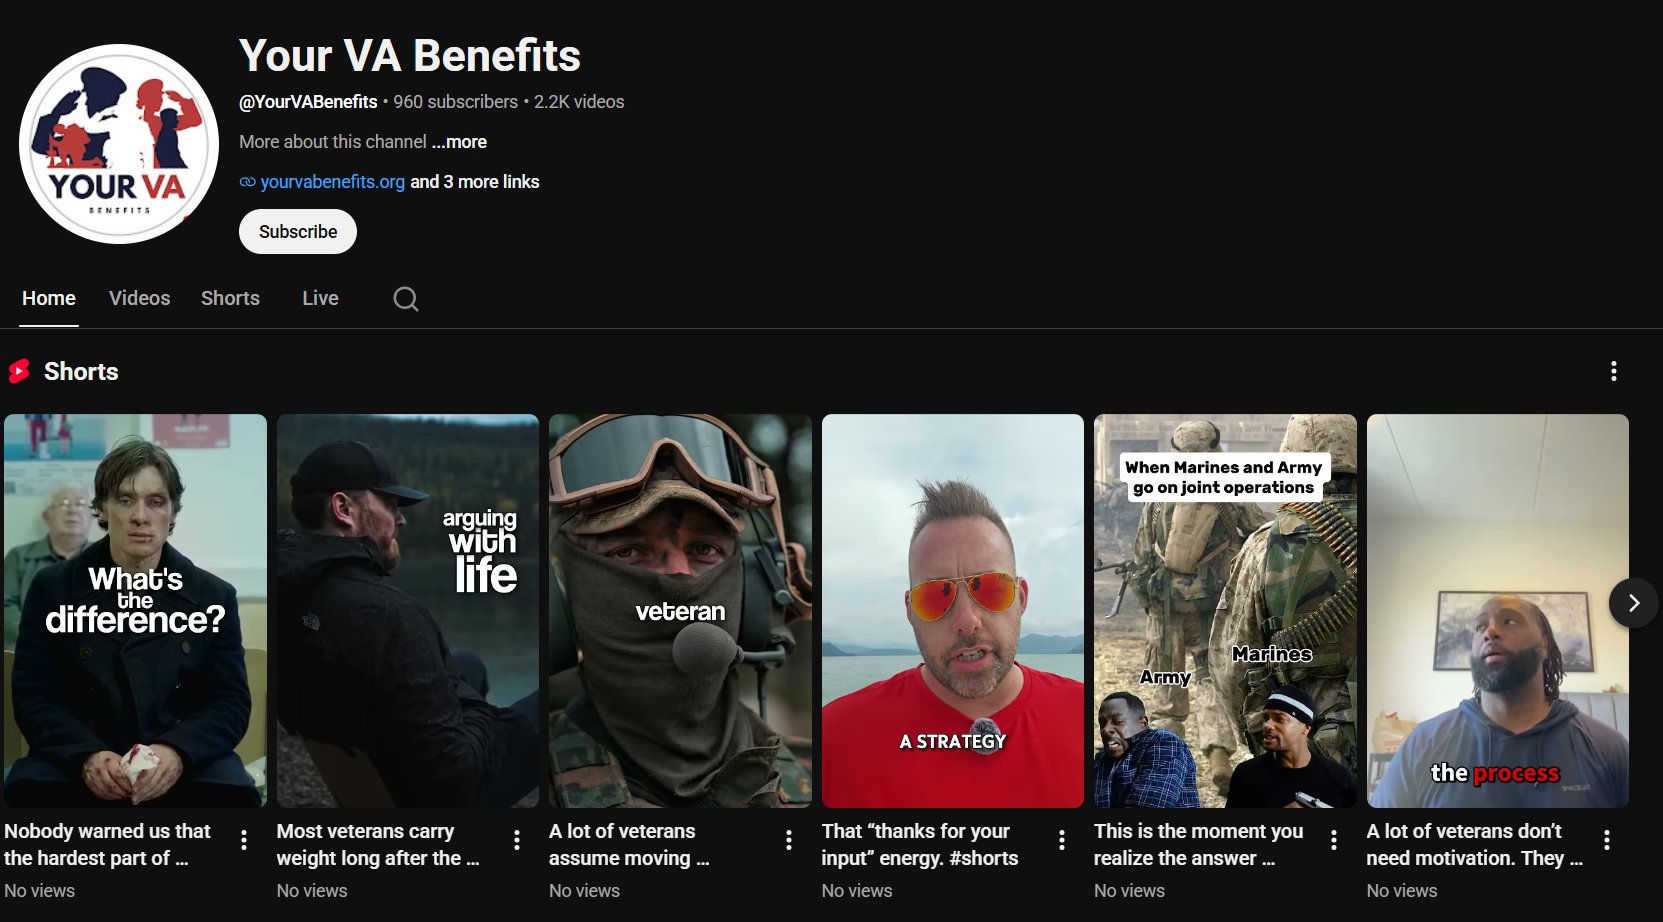
Task: Open options for "Most veterans carry" short
Action: 516,840
